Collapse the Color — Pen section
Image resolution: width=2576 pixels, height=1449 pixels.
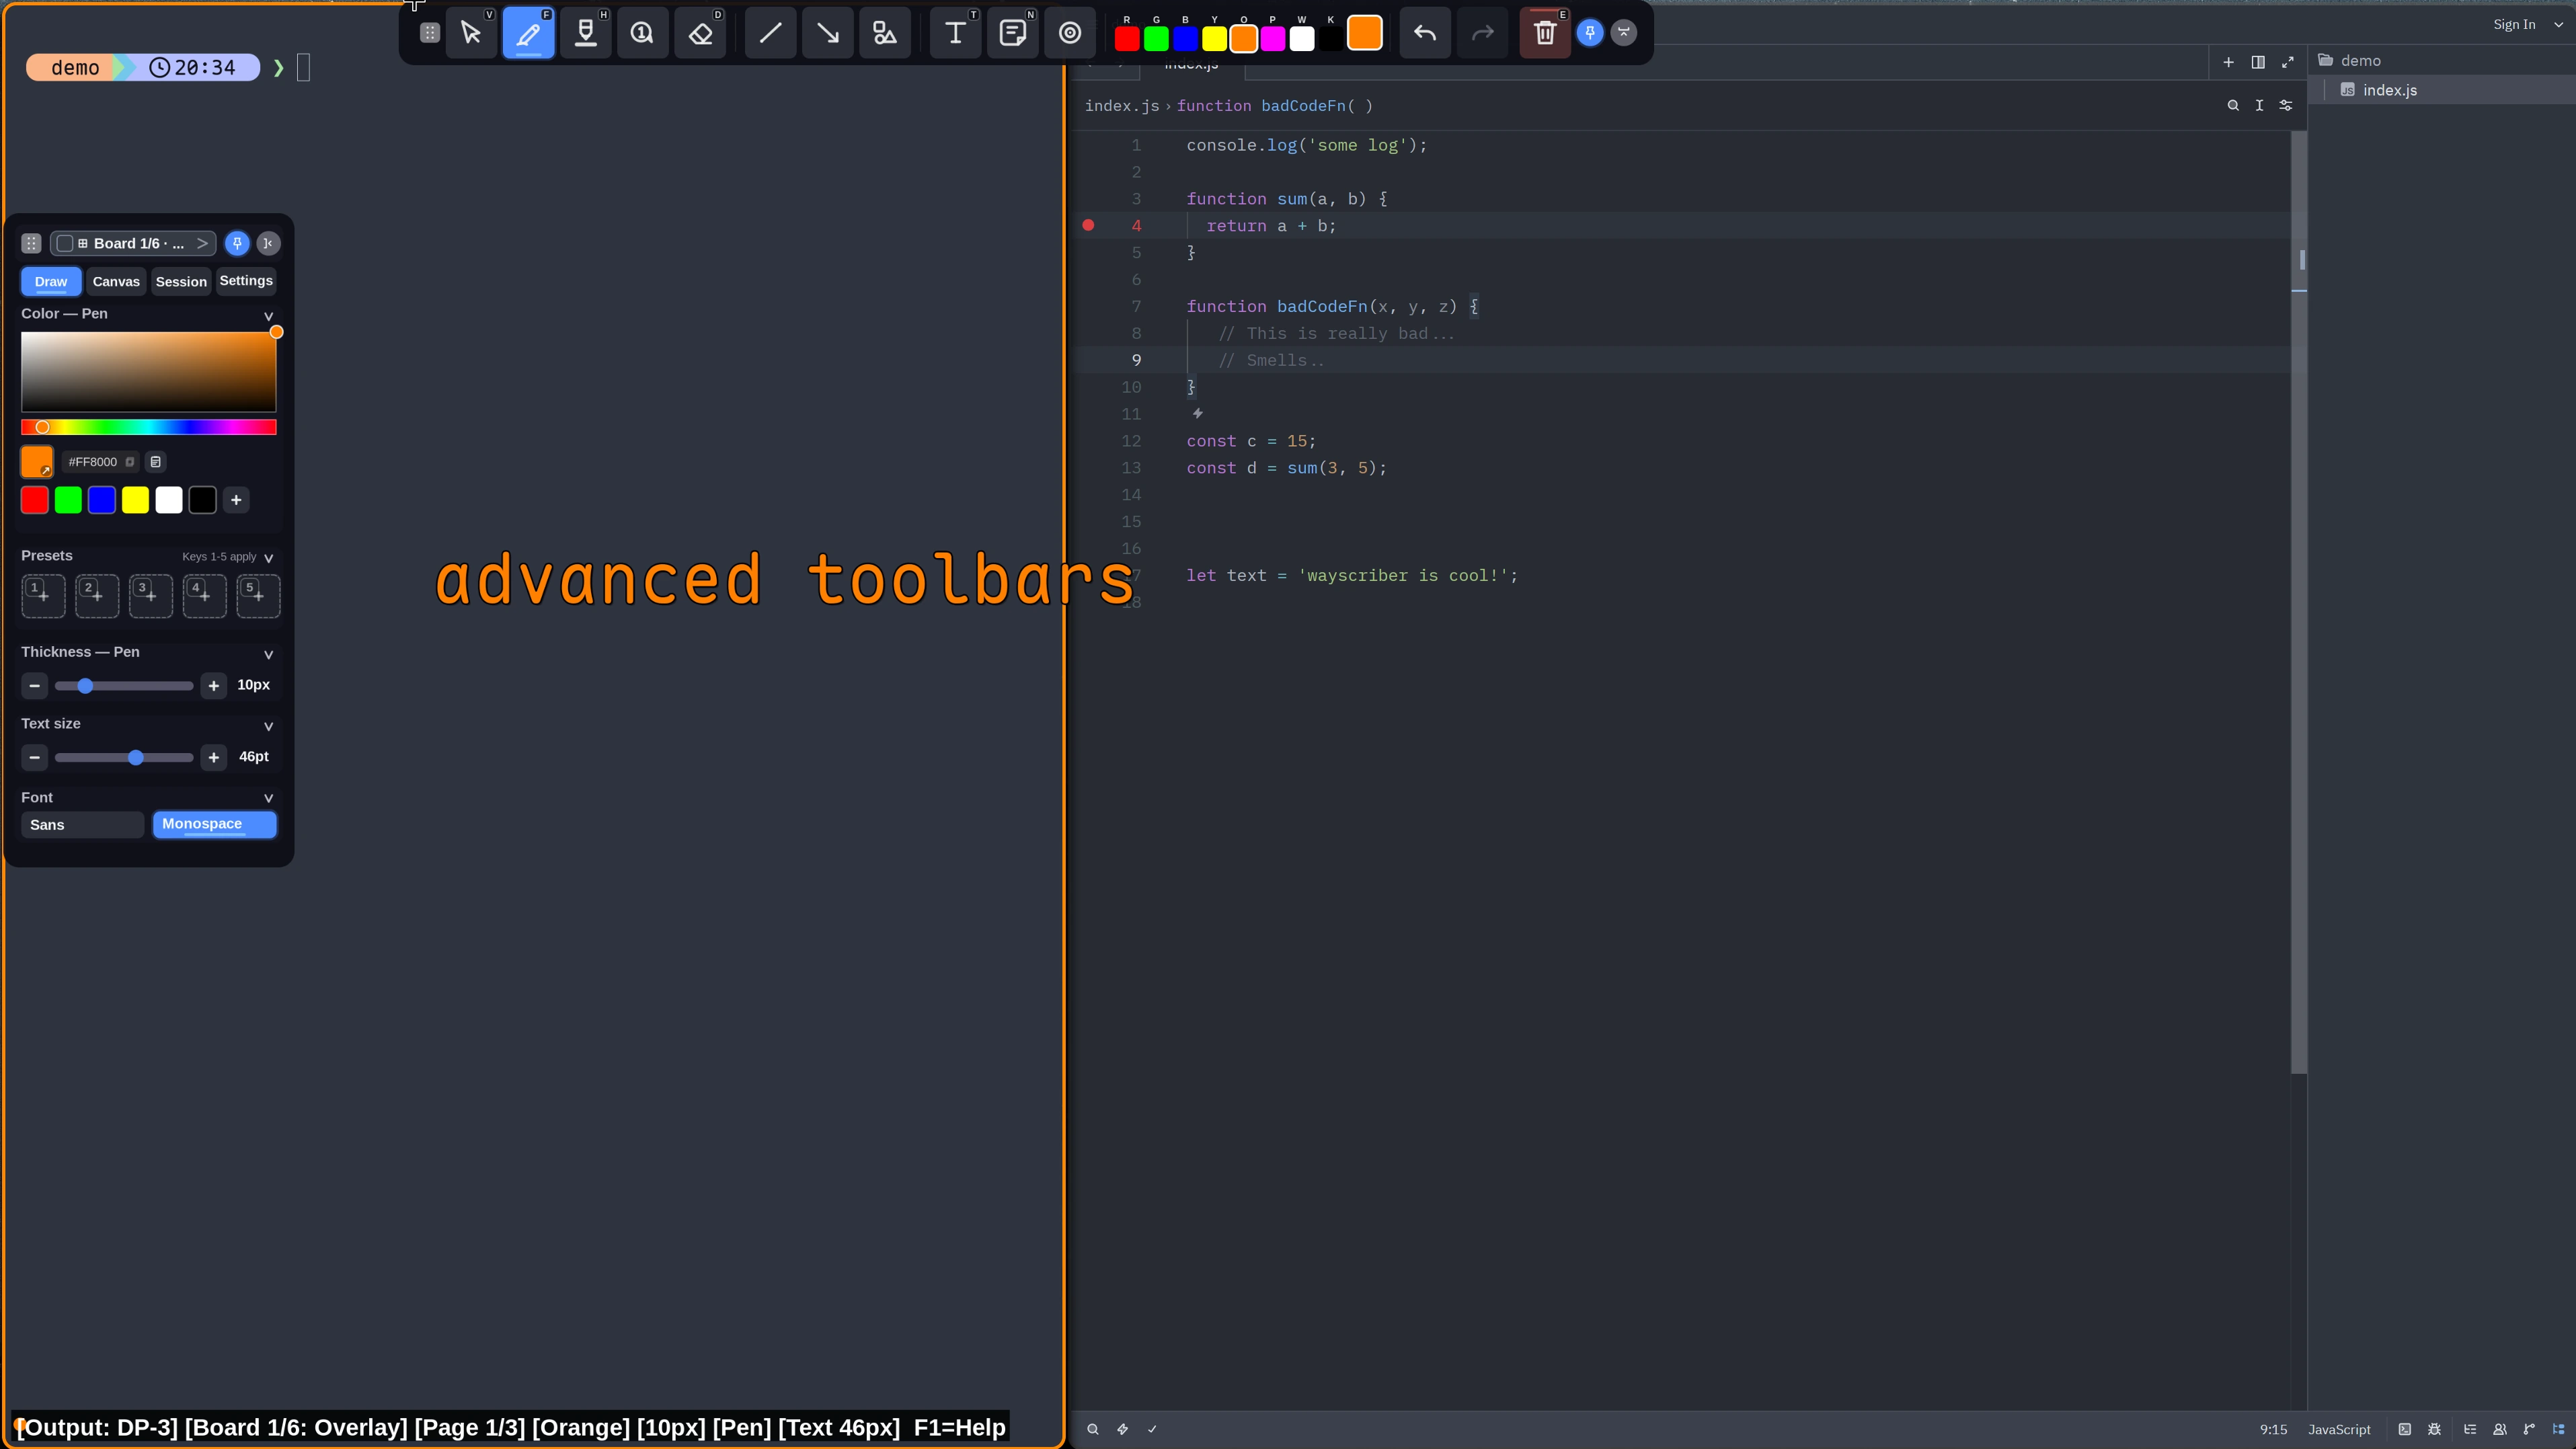click(x=268, y=315)
